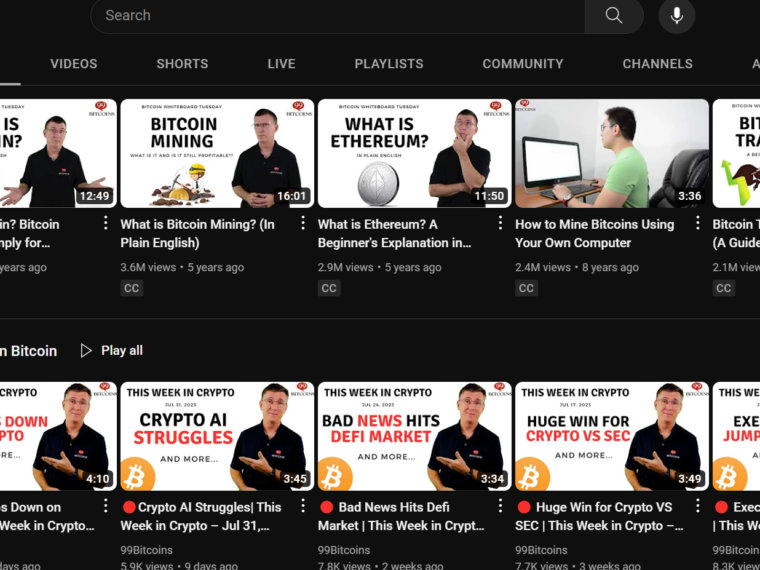
Task: Focus the Search input field
Action: click(337, 16)
